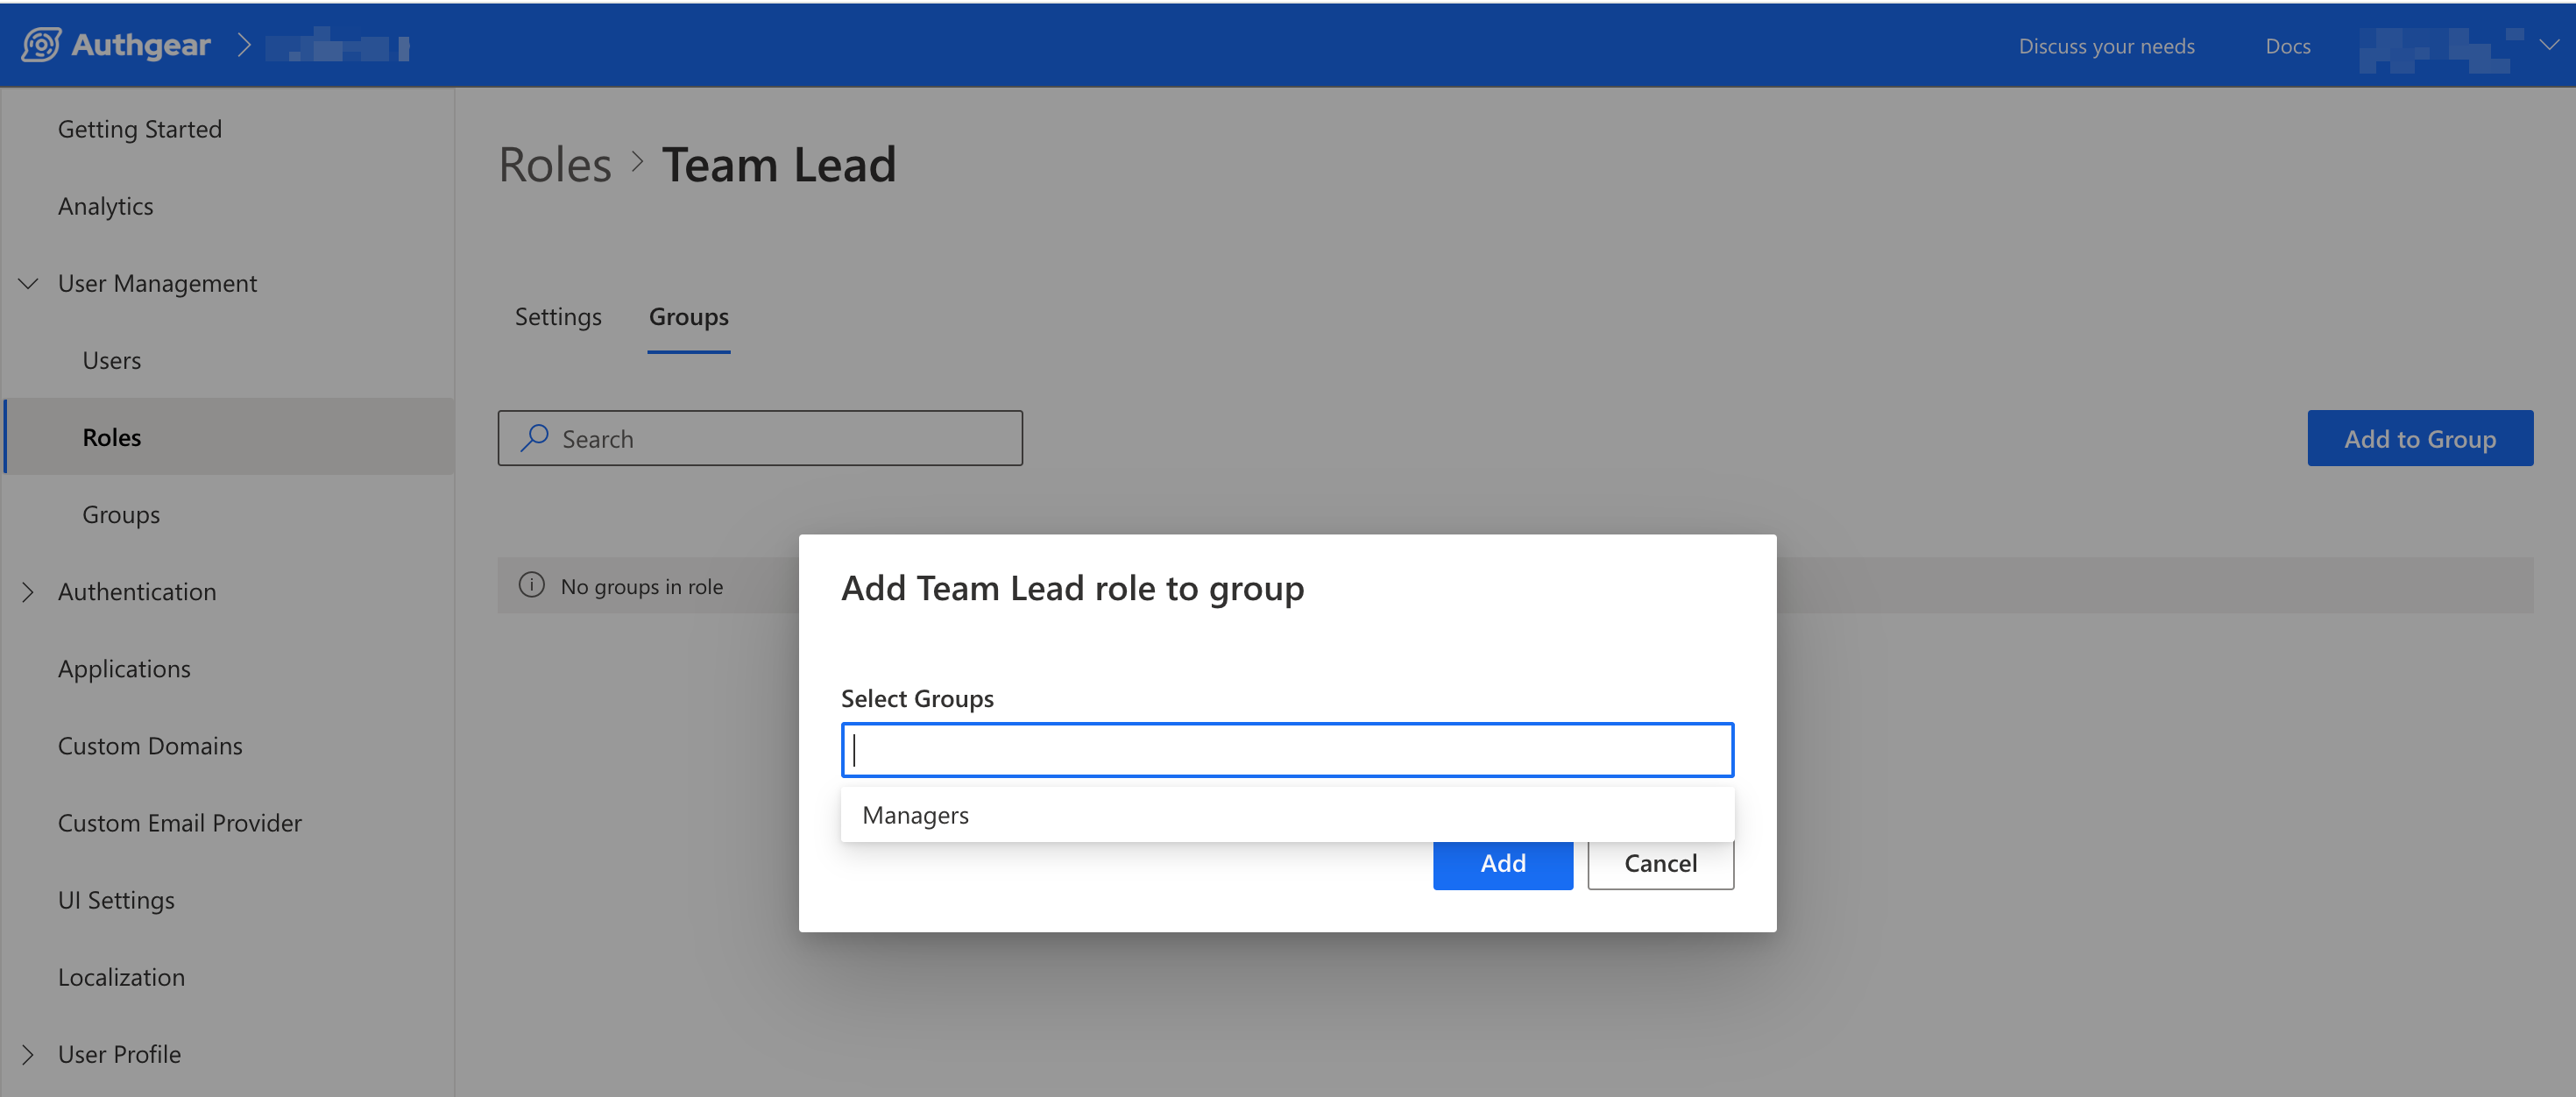The image size is (2576, 1097).
Task: Cancel the add role dialog
Action: [x=1659, y=863]
